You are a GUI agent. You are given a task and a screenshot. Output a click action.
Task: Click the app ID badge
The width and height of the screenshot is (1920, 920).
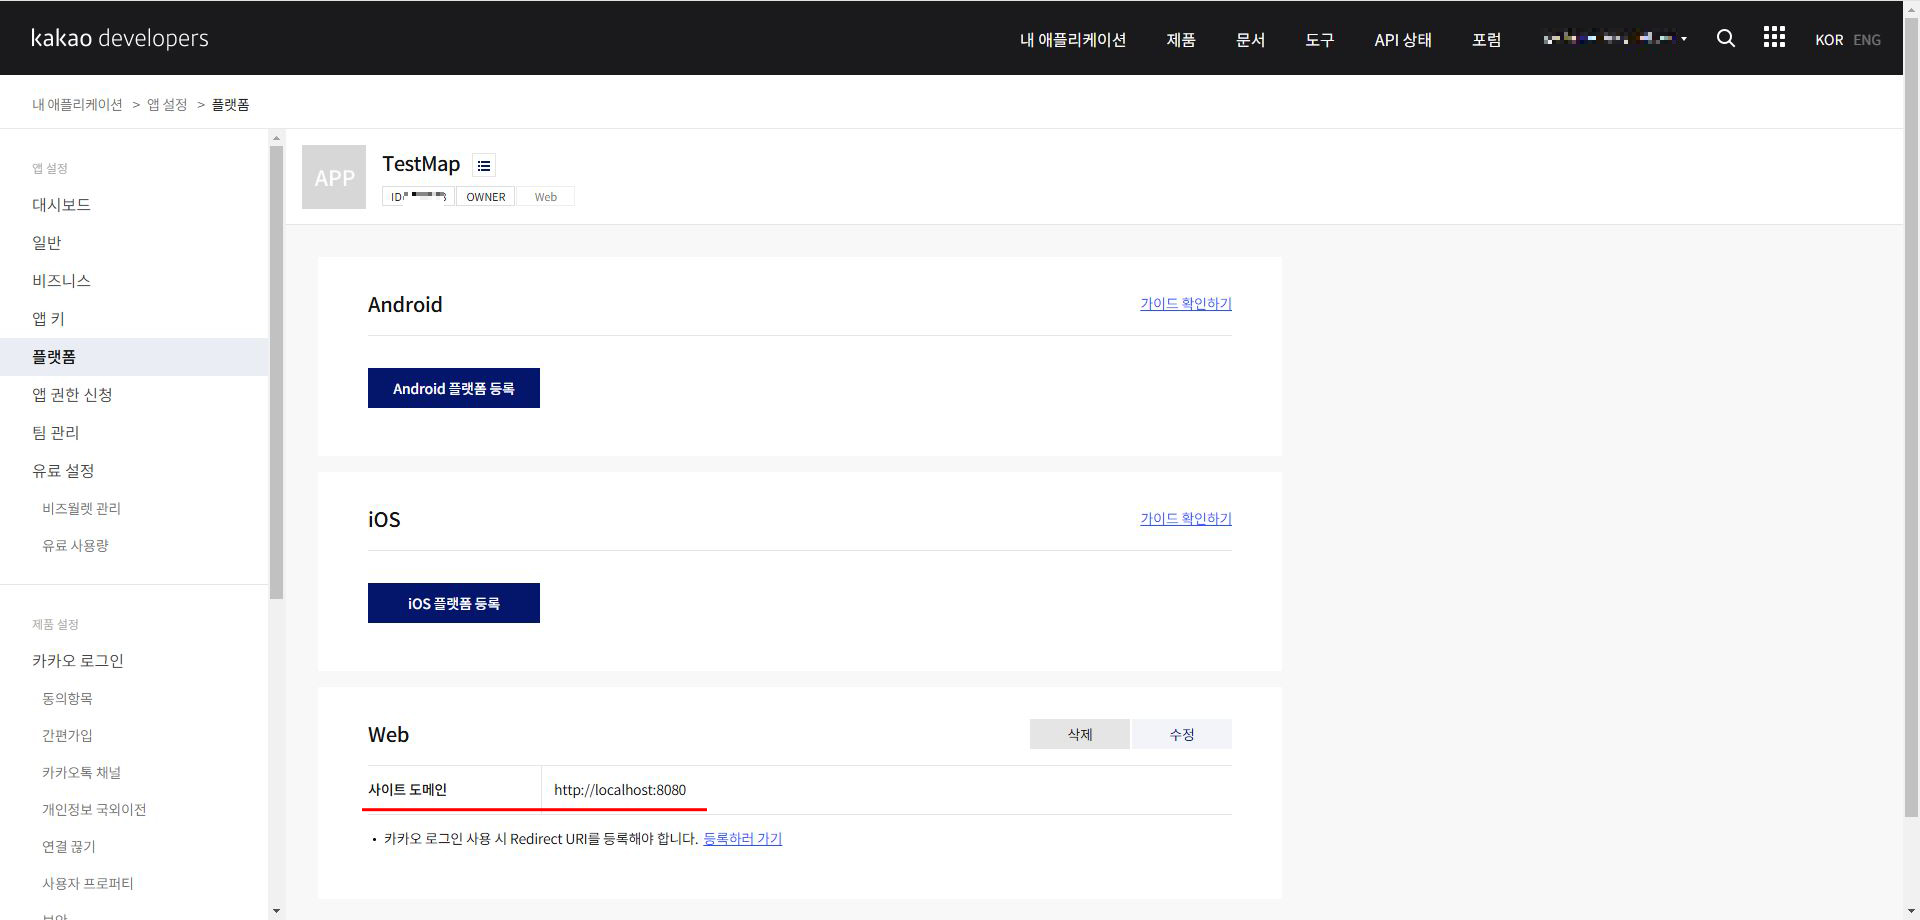(x=418, y=197)
